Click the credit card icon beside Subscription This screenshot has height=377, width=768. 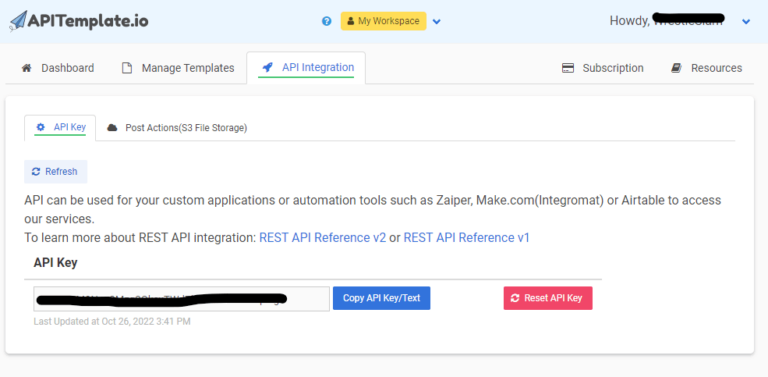coord(568,68)
